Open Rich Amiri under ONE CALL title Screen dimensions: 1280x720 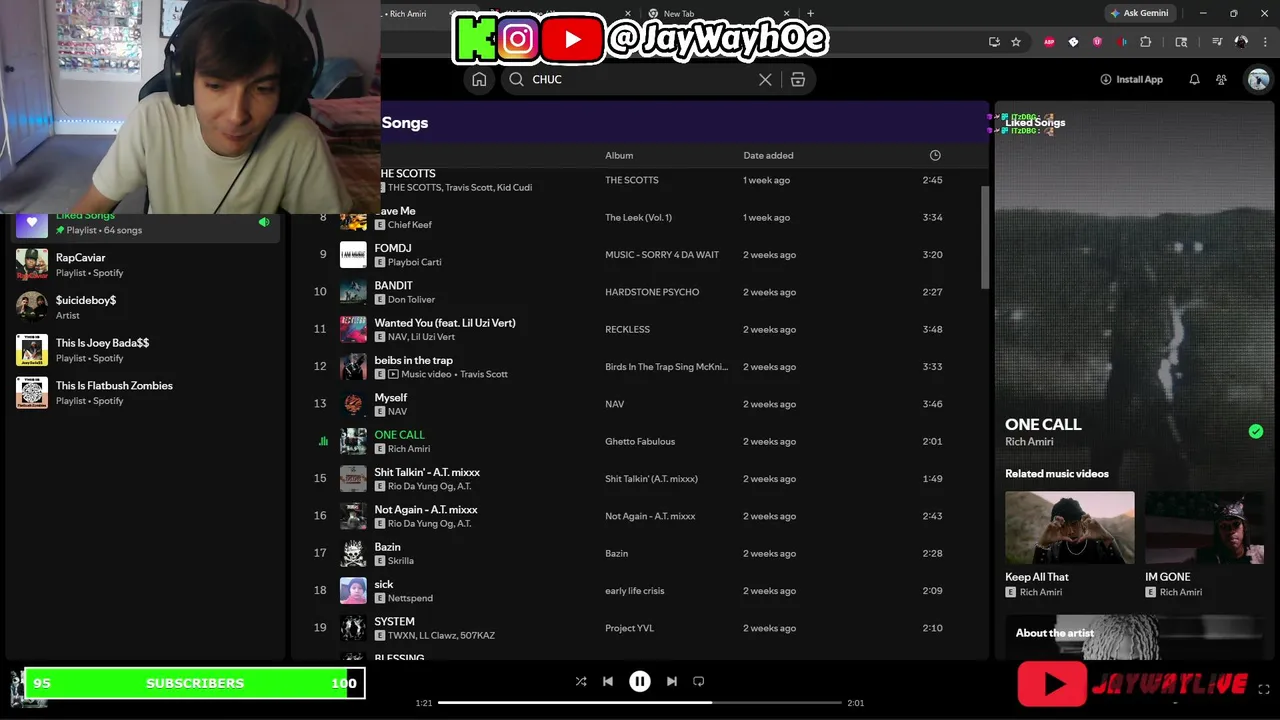[x=1029, y=442]
